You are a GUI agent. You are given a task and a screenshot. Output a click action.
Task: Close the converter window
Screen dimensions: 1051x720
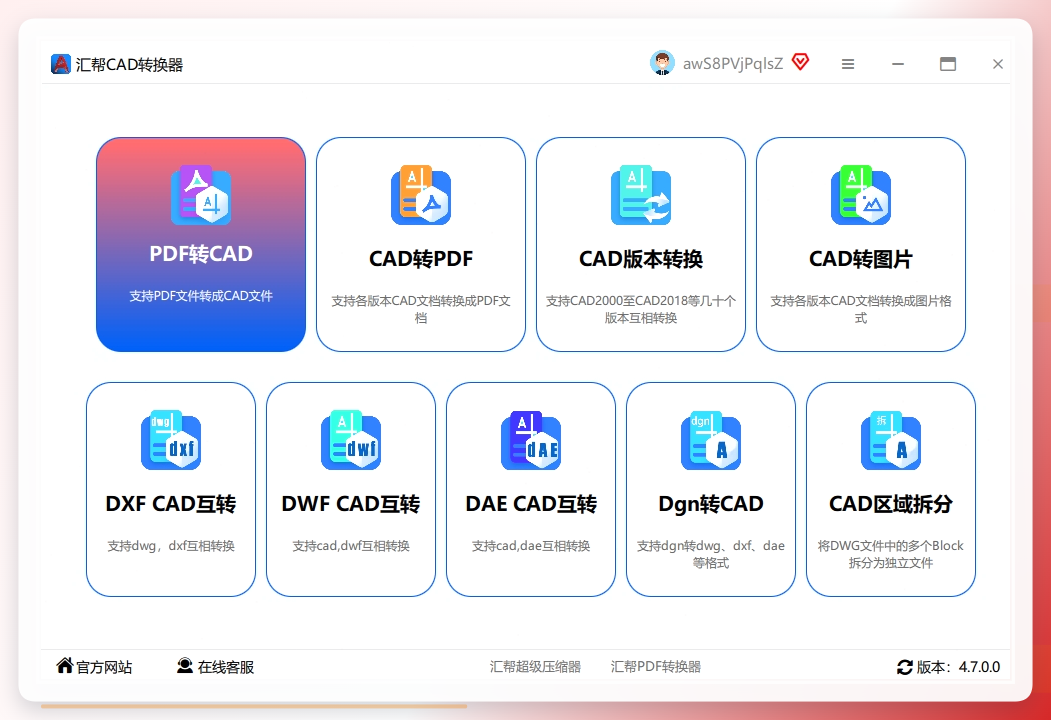click(x=998, y=64)
